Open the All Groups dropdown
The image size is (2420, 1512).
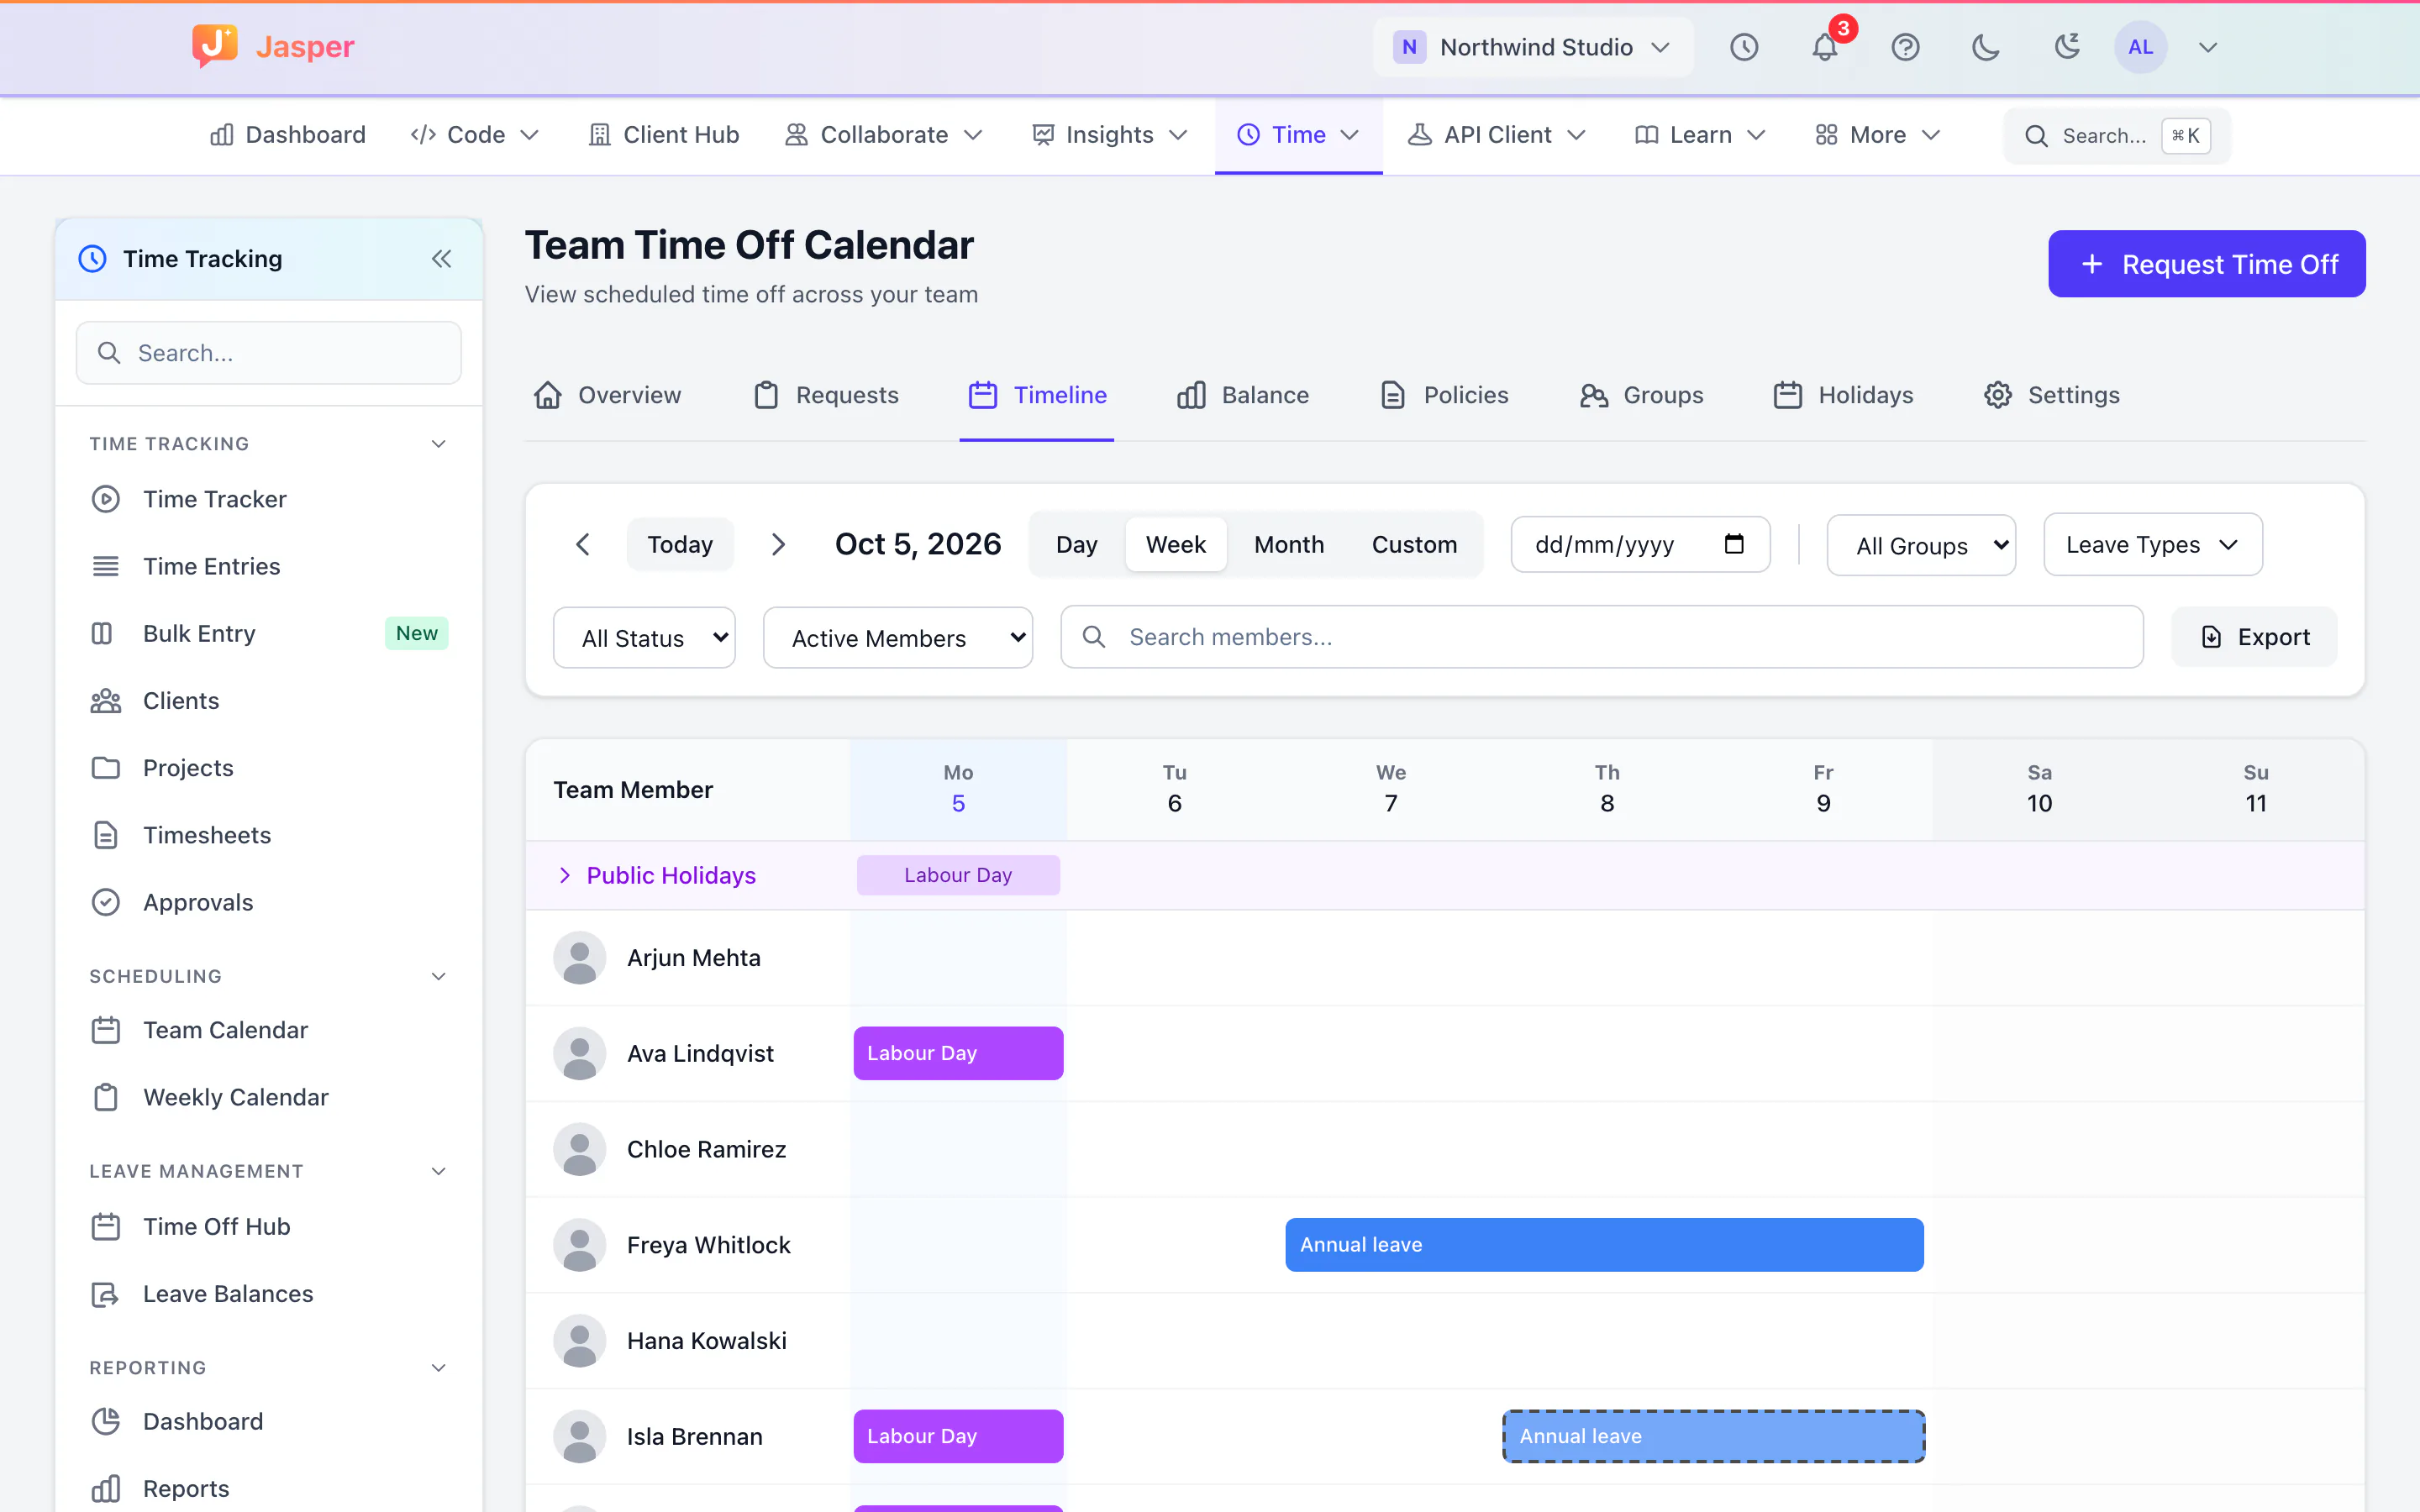click(x=1921, y=545)
